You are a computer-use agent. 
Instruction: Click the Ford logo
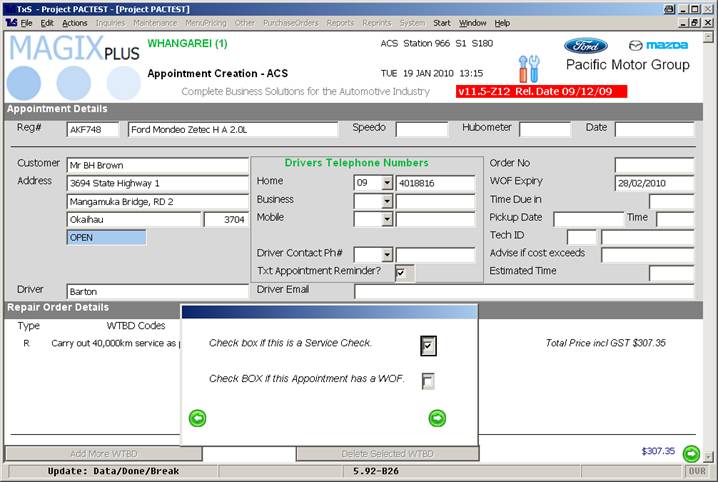[x=585, y=45]
